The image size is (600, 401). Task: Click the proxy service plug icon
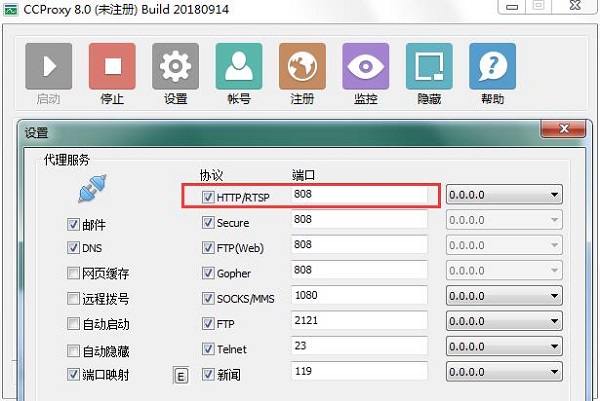pyautogui.click(x=92, y=189)
